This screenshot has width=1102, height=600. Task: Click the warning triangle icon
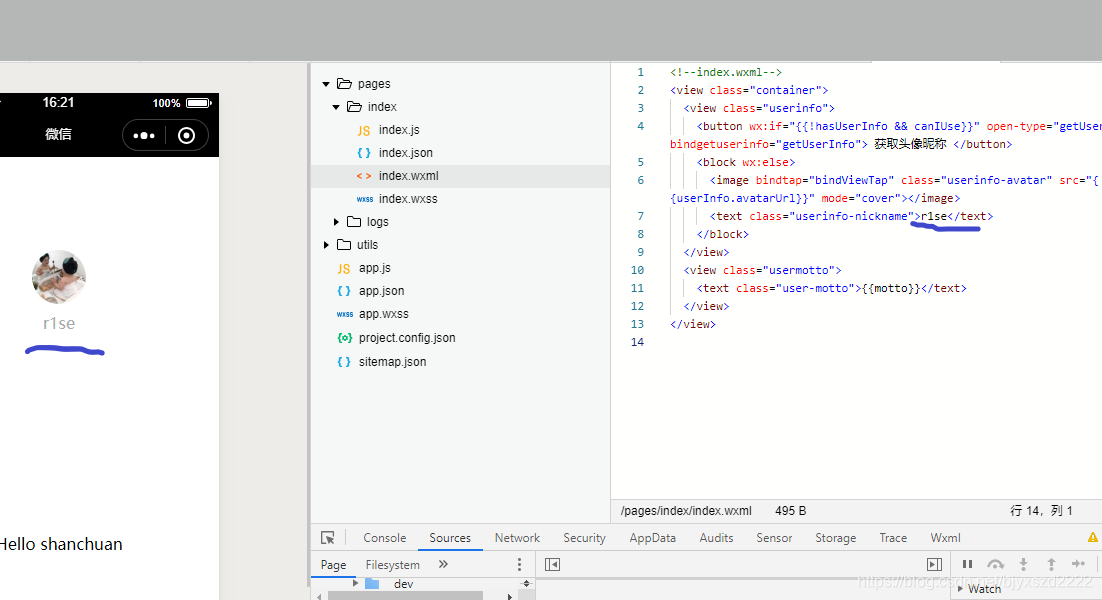coord(1093,537)
